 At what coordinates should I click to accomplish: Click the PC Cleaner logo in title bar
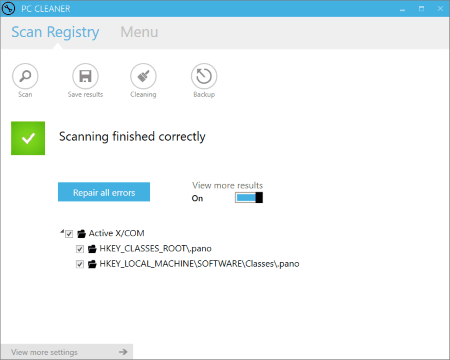click(x=8, y=8)
